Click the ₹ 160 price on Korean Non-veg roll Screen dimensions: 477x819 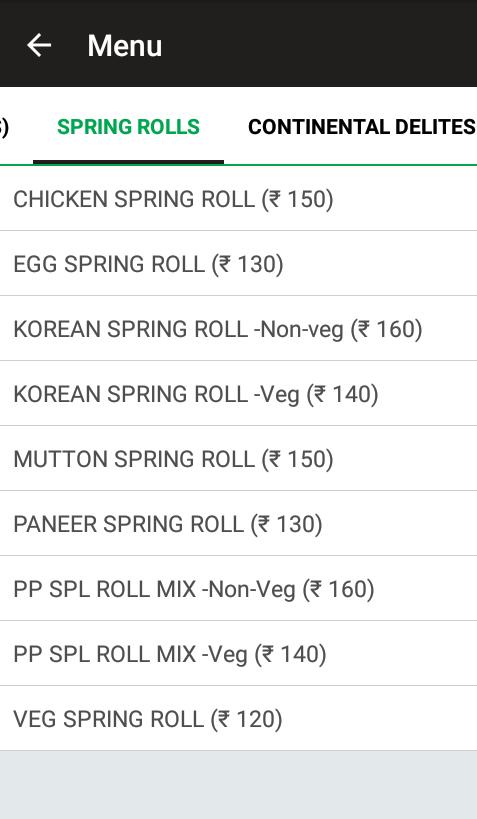click(389, 329)
